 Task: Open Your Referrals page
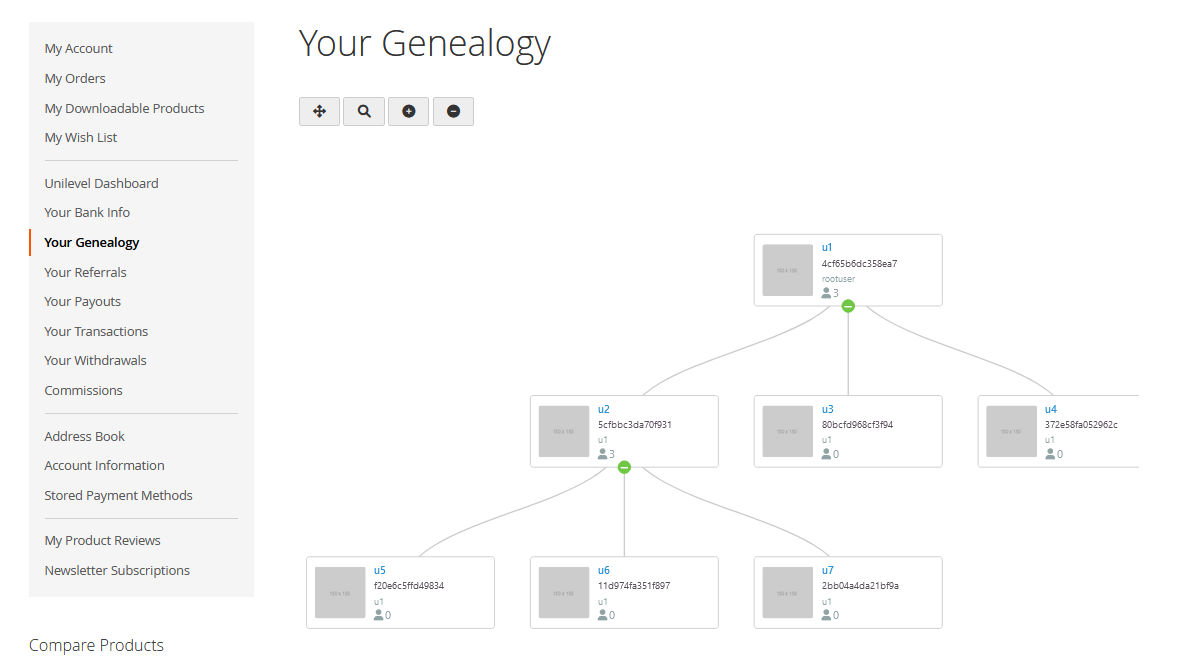click(x=85, y=272)
